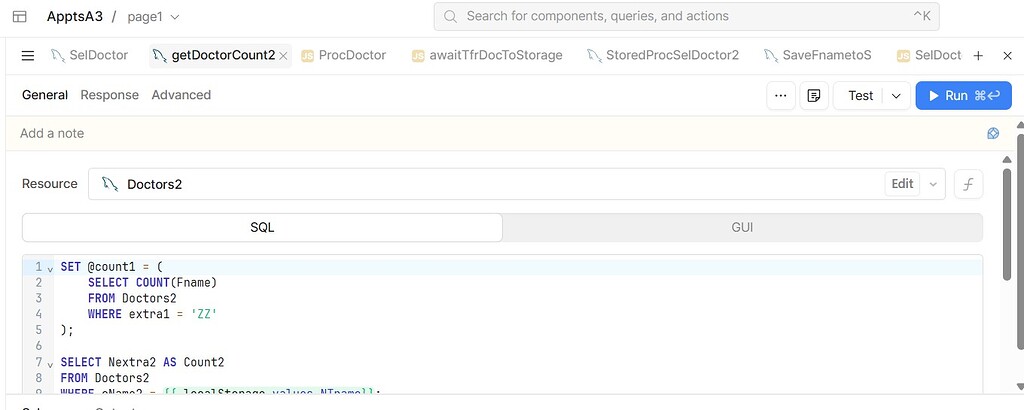Click the inner editor vertical scrollbar
The height and width of the screenshot is (410, 1024).
click(x=1006, y=223)
